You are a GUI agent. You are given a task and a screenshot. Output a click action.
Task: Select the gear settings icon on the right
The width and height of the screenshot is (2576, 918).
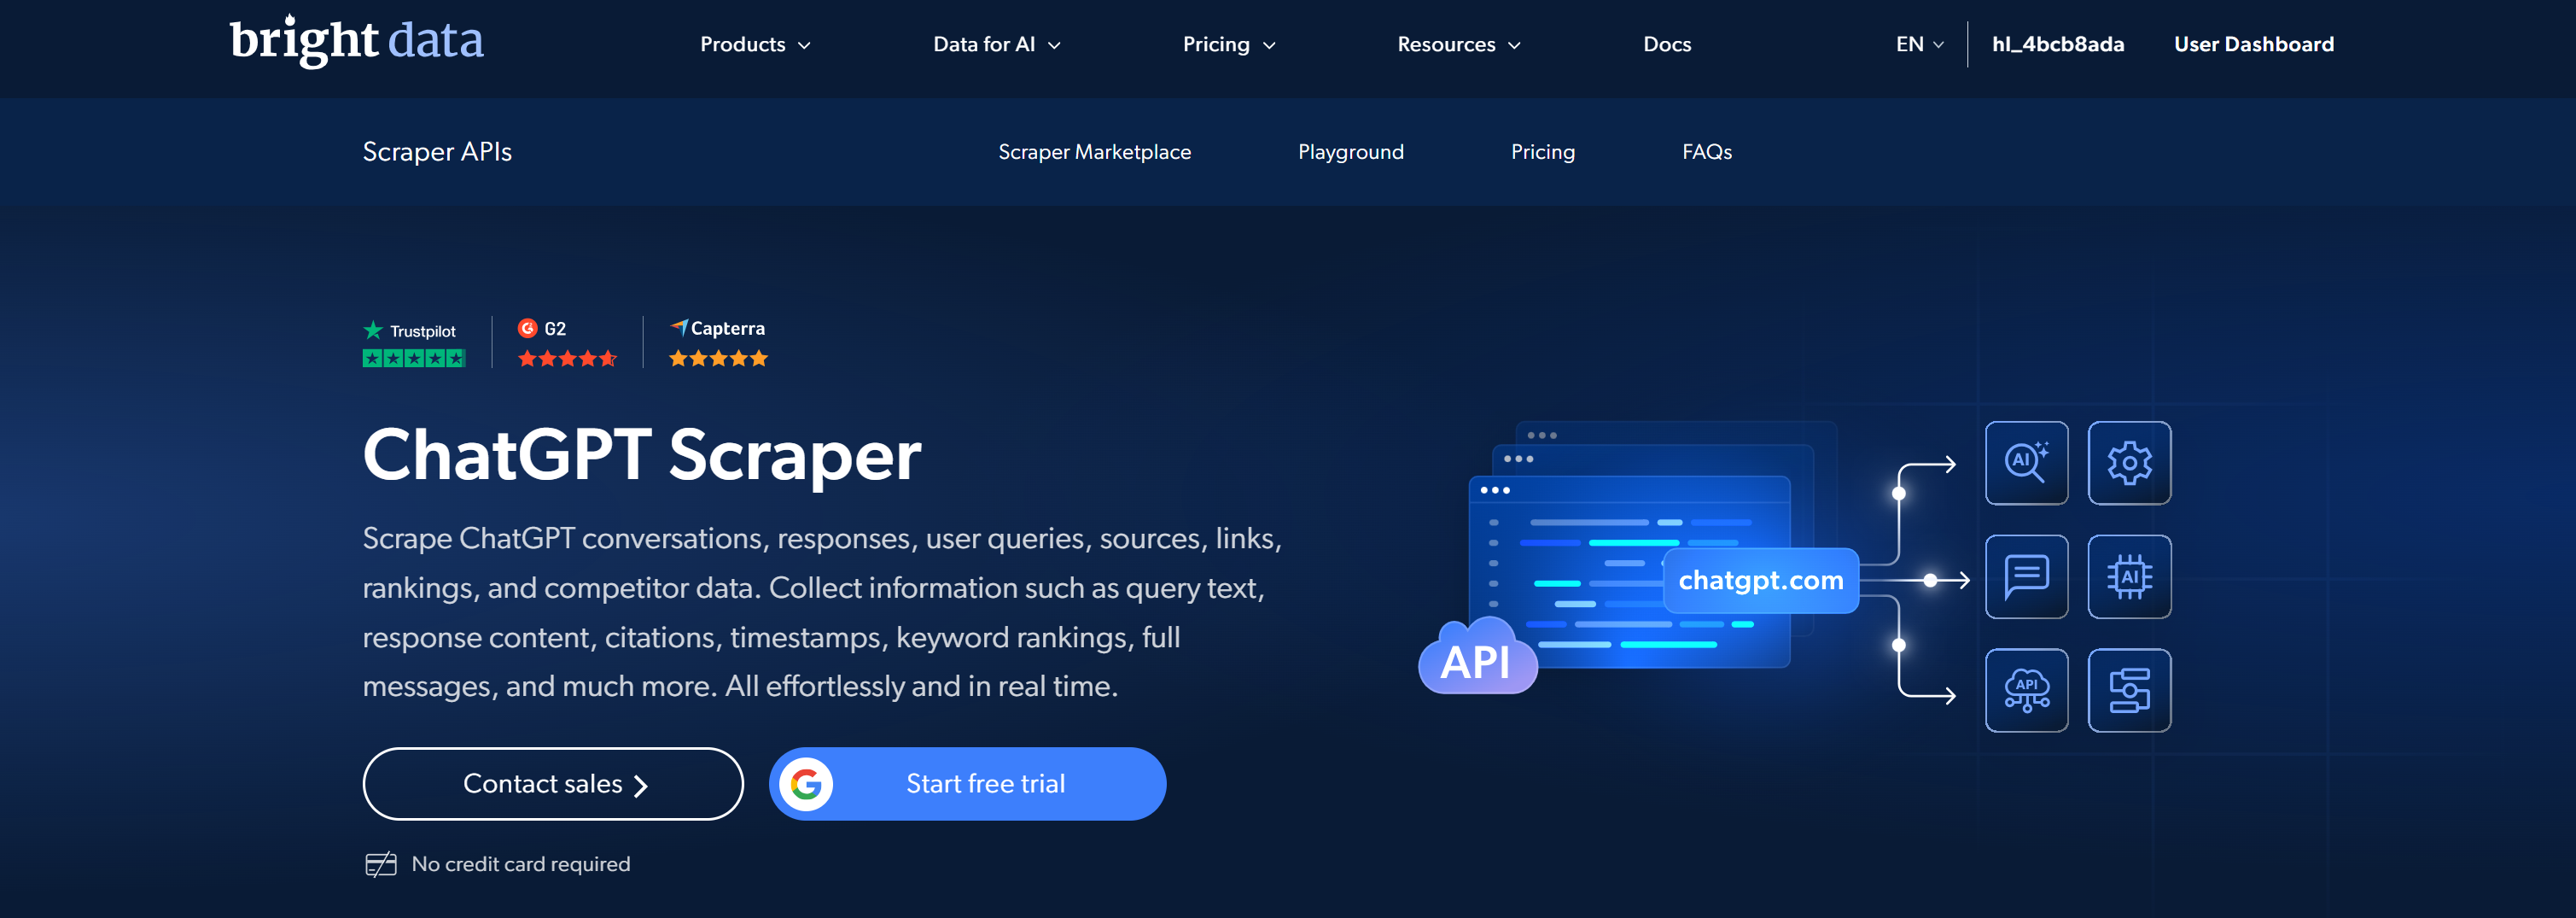[x=2129, y=462]
